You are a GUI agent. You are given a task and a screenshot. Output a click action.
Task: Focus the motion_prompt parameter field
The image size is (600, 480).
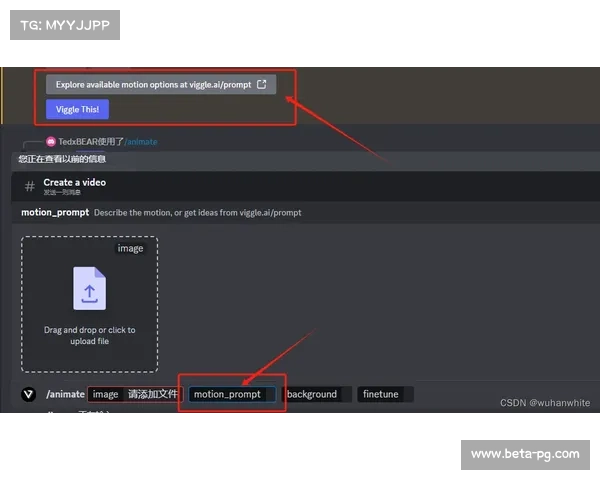click(x=232, y=394)
